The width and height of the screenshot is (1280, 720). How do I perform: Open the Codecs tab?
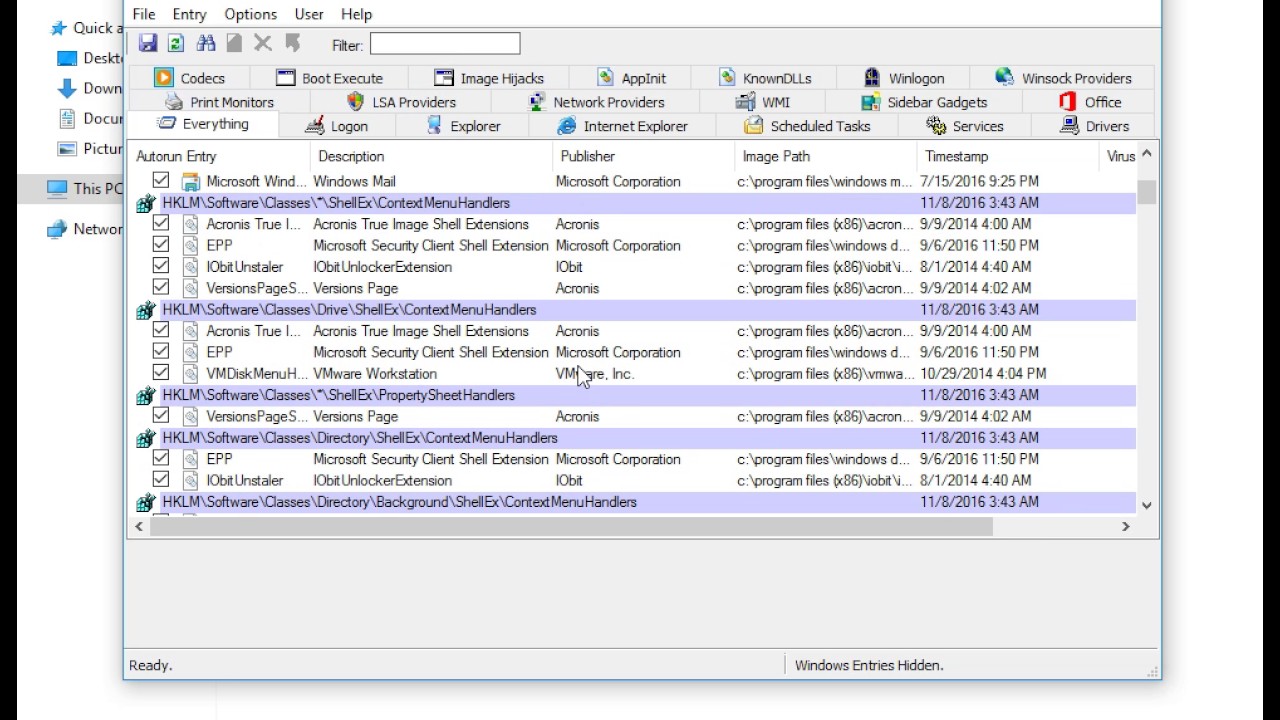coord(189,78)
